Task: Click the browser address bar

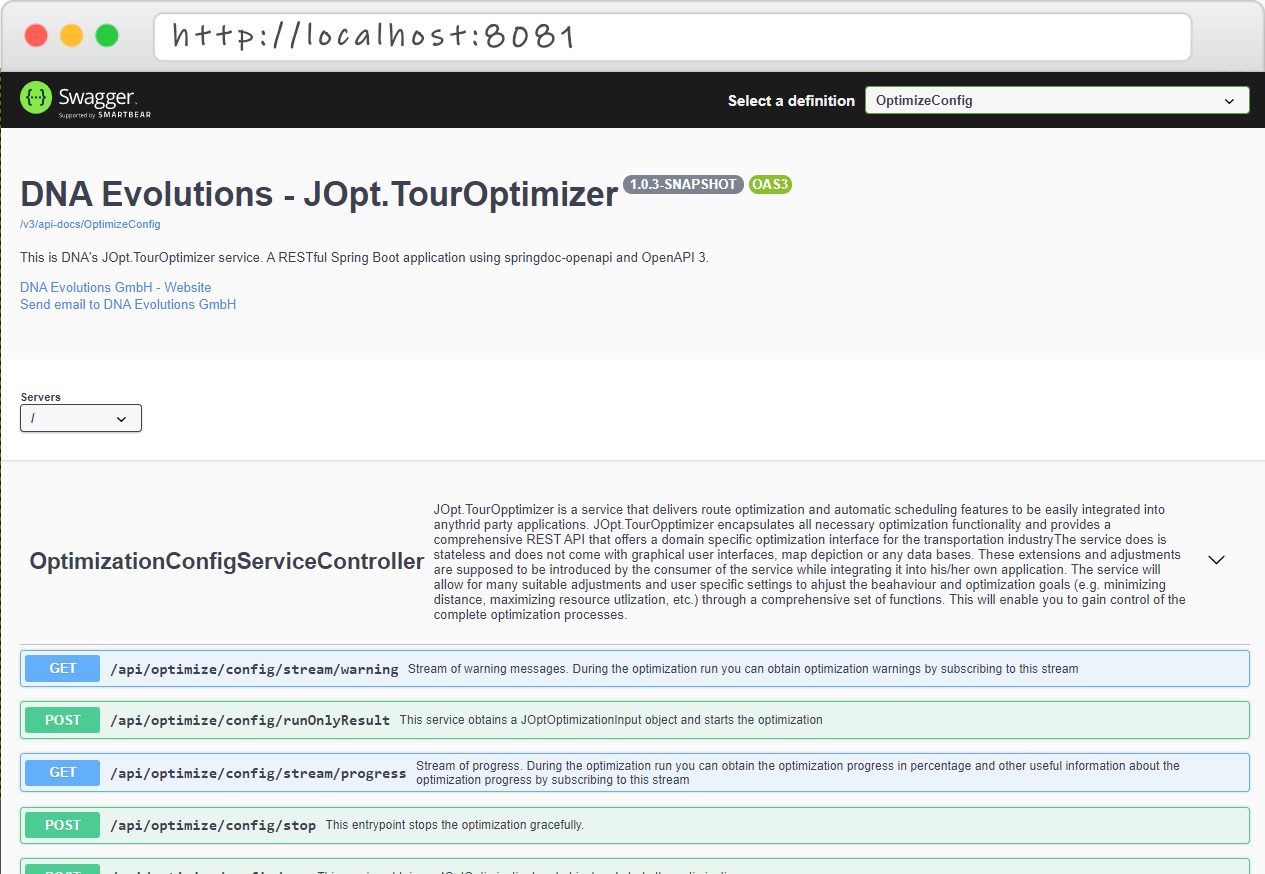Action: point(672,36)
